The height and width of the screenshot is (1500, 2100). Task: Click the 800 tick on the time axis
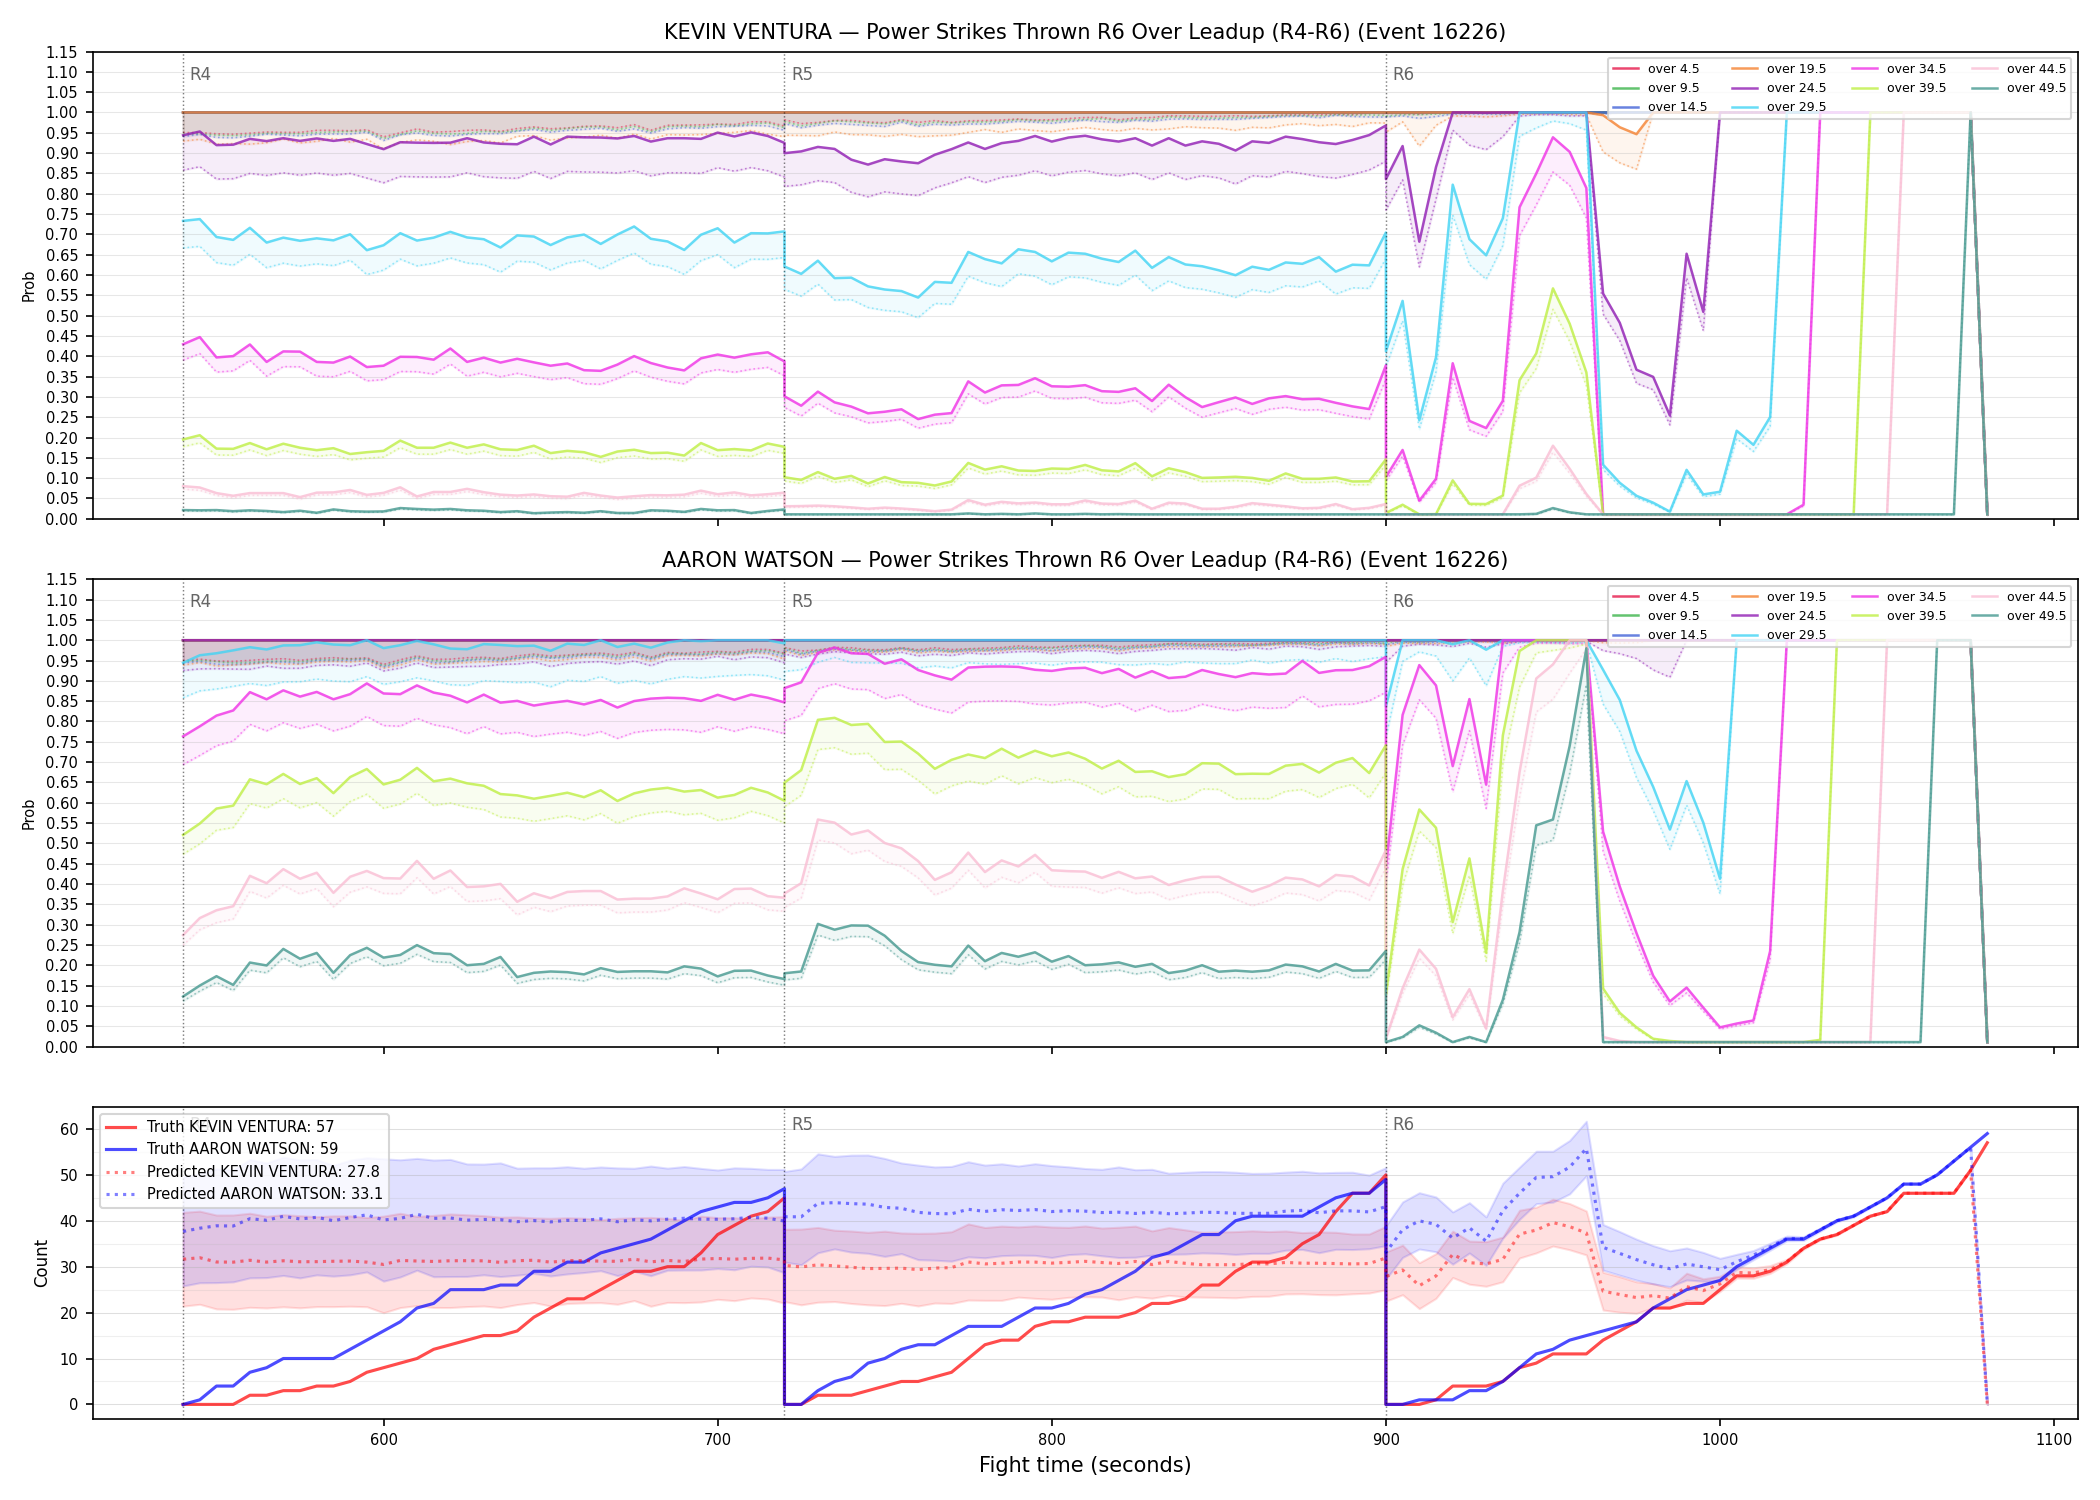click(1052, 1439)
